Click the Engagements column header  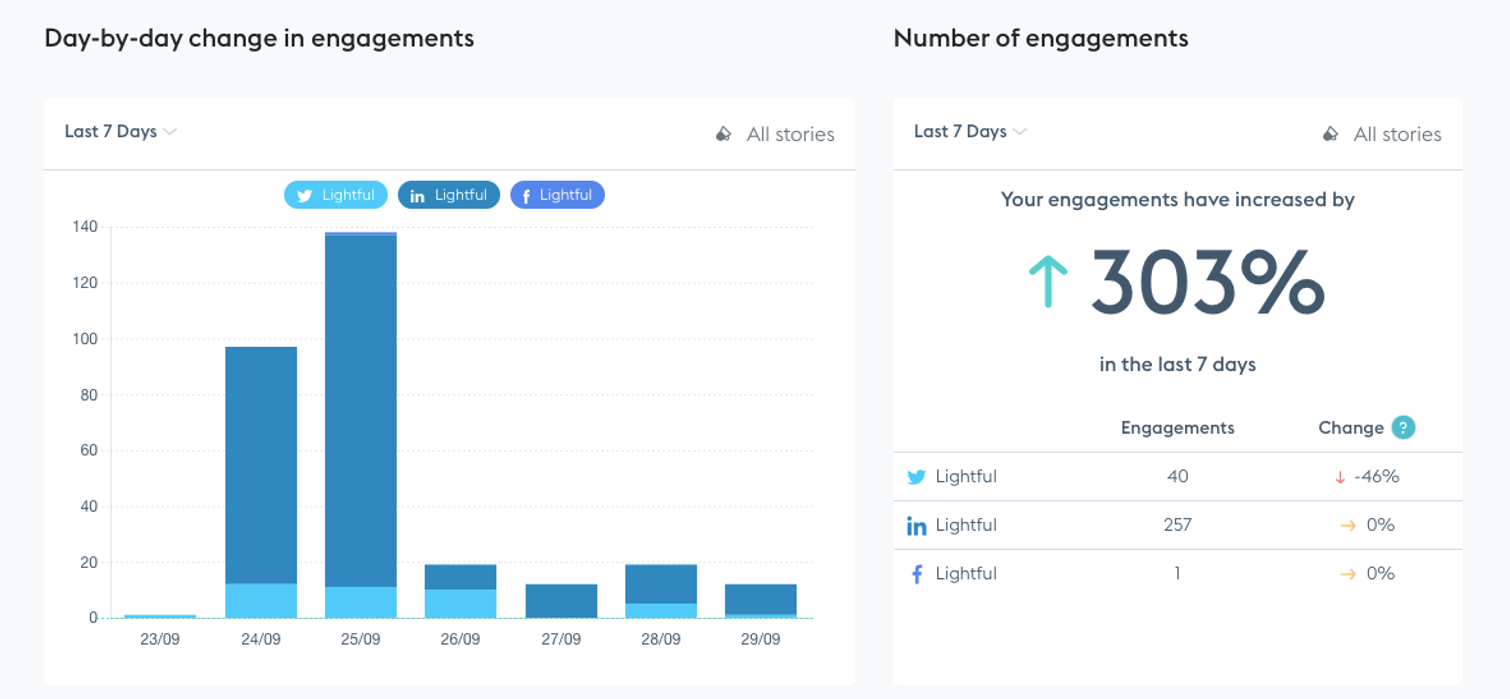tap(1177, 428)
